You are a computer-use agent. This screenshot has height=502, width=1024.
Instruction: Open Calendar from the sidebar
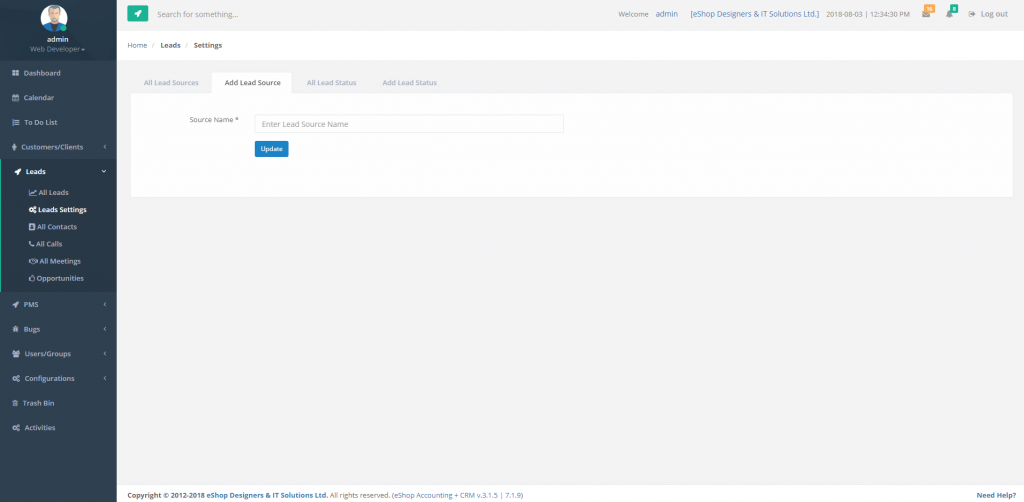(38, 98)
